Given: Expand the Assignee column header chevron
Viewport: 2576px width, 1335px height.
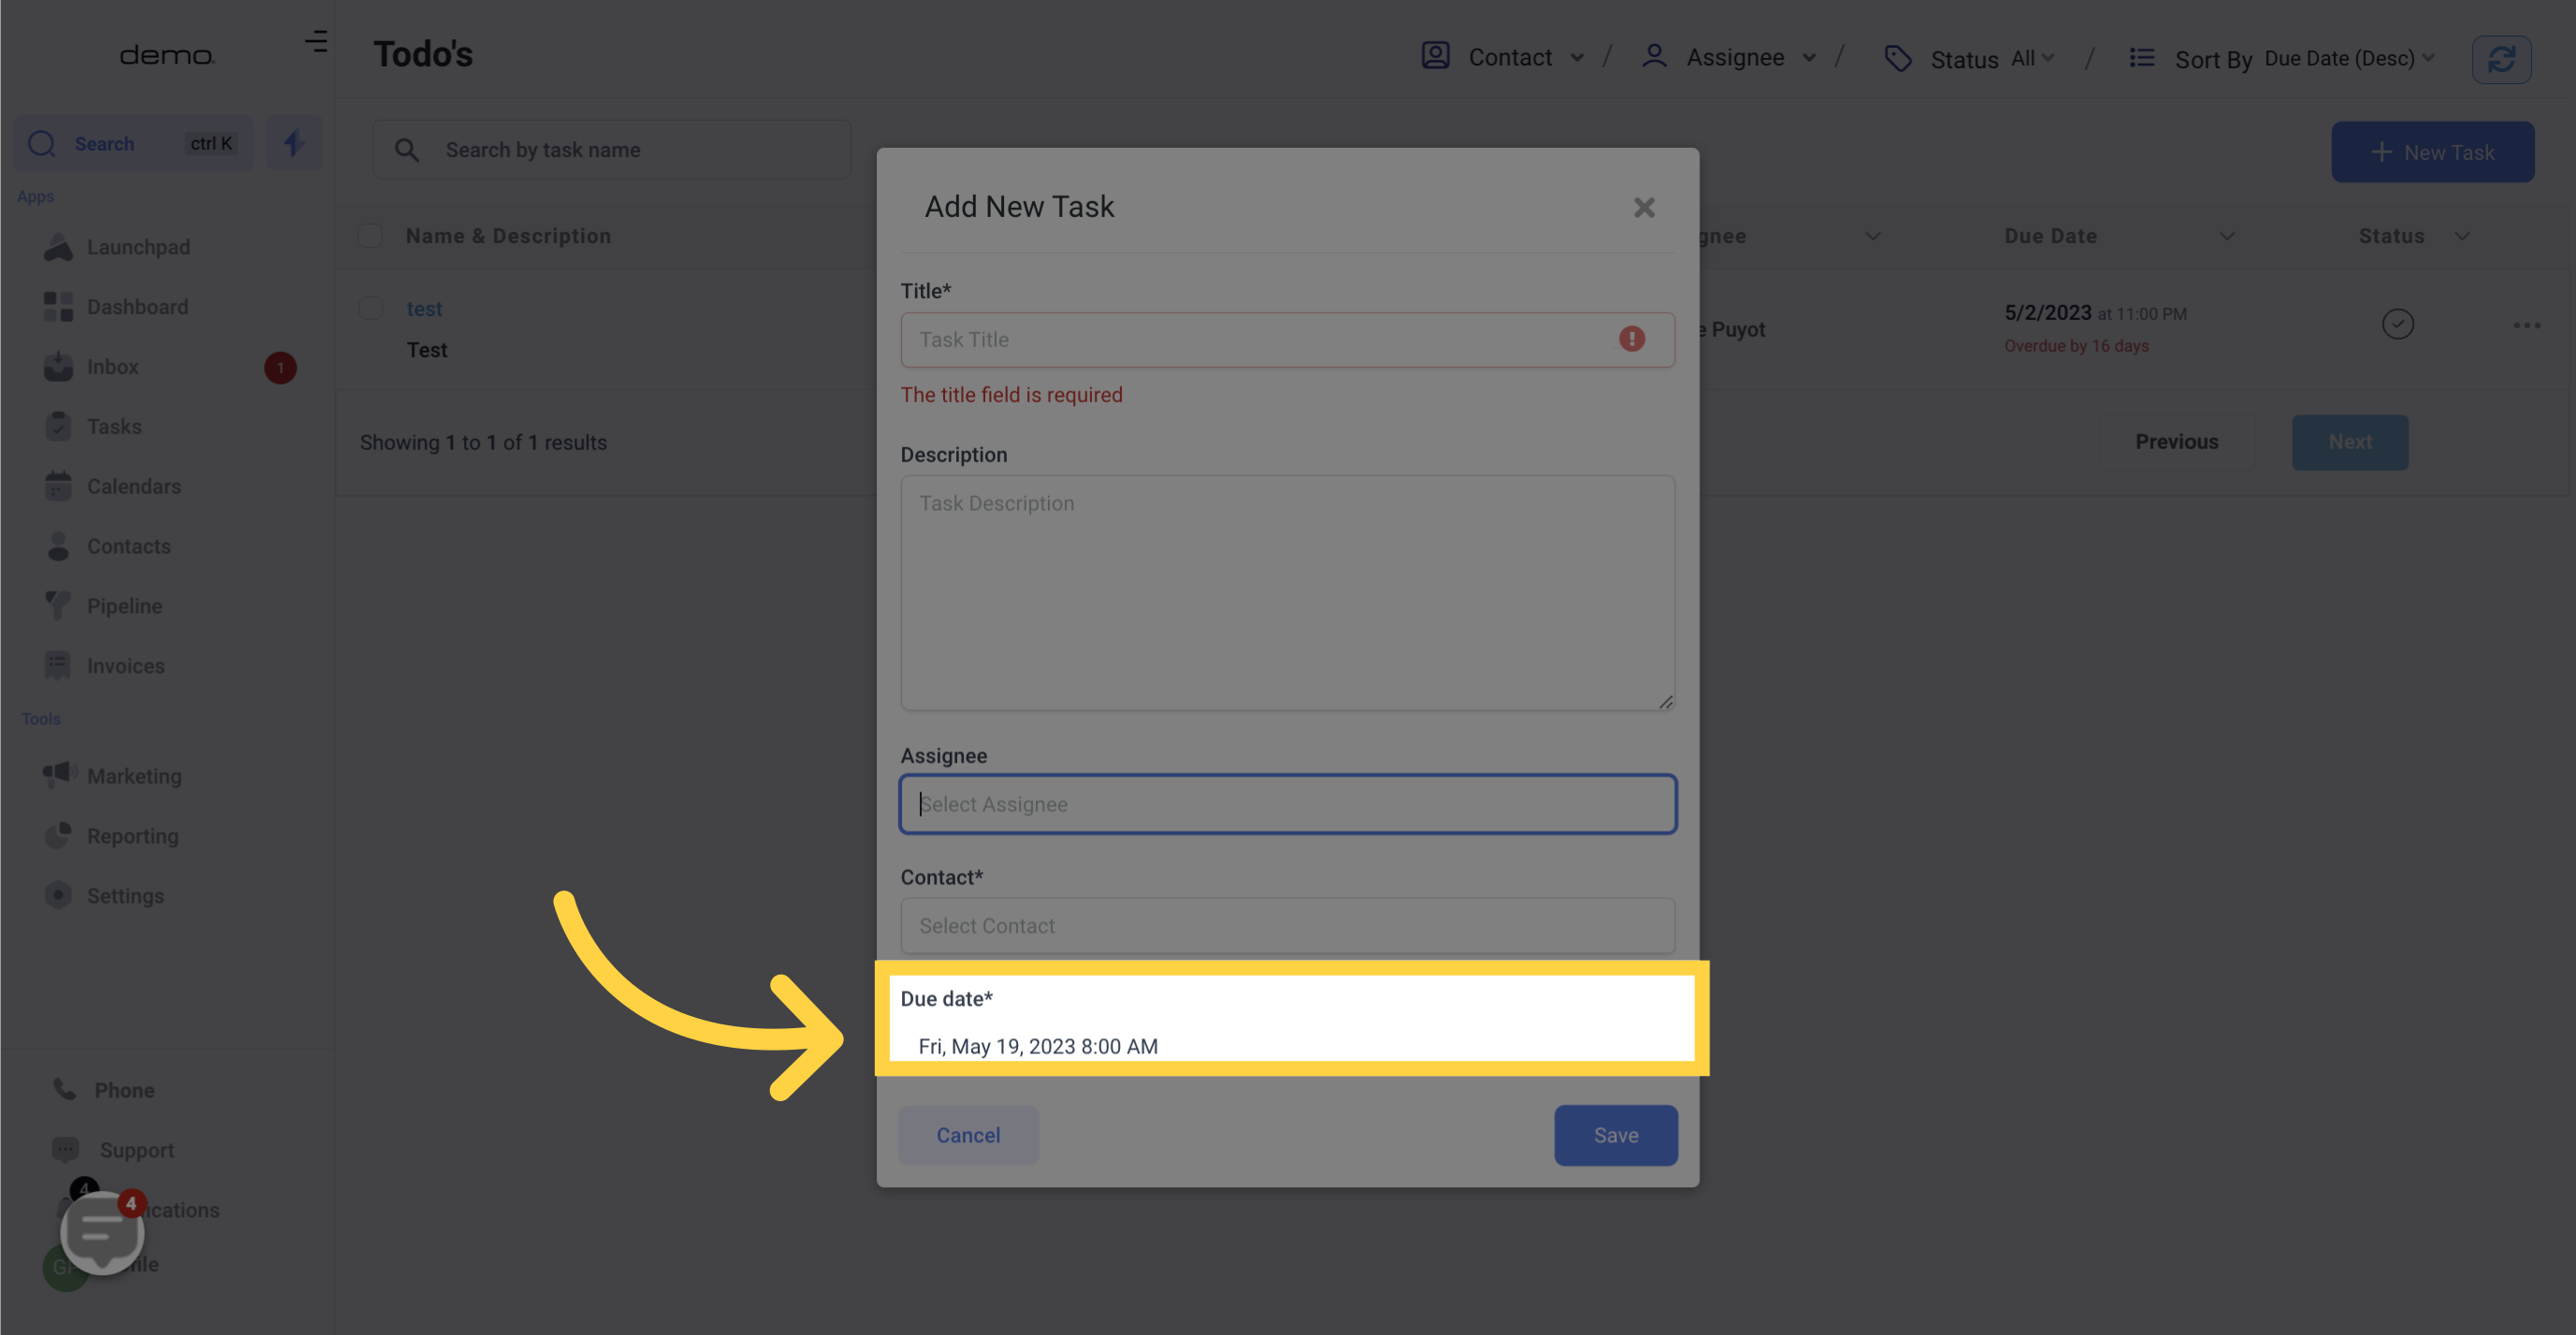Looking at the screenshot, I should coord(1873,236).
